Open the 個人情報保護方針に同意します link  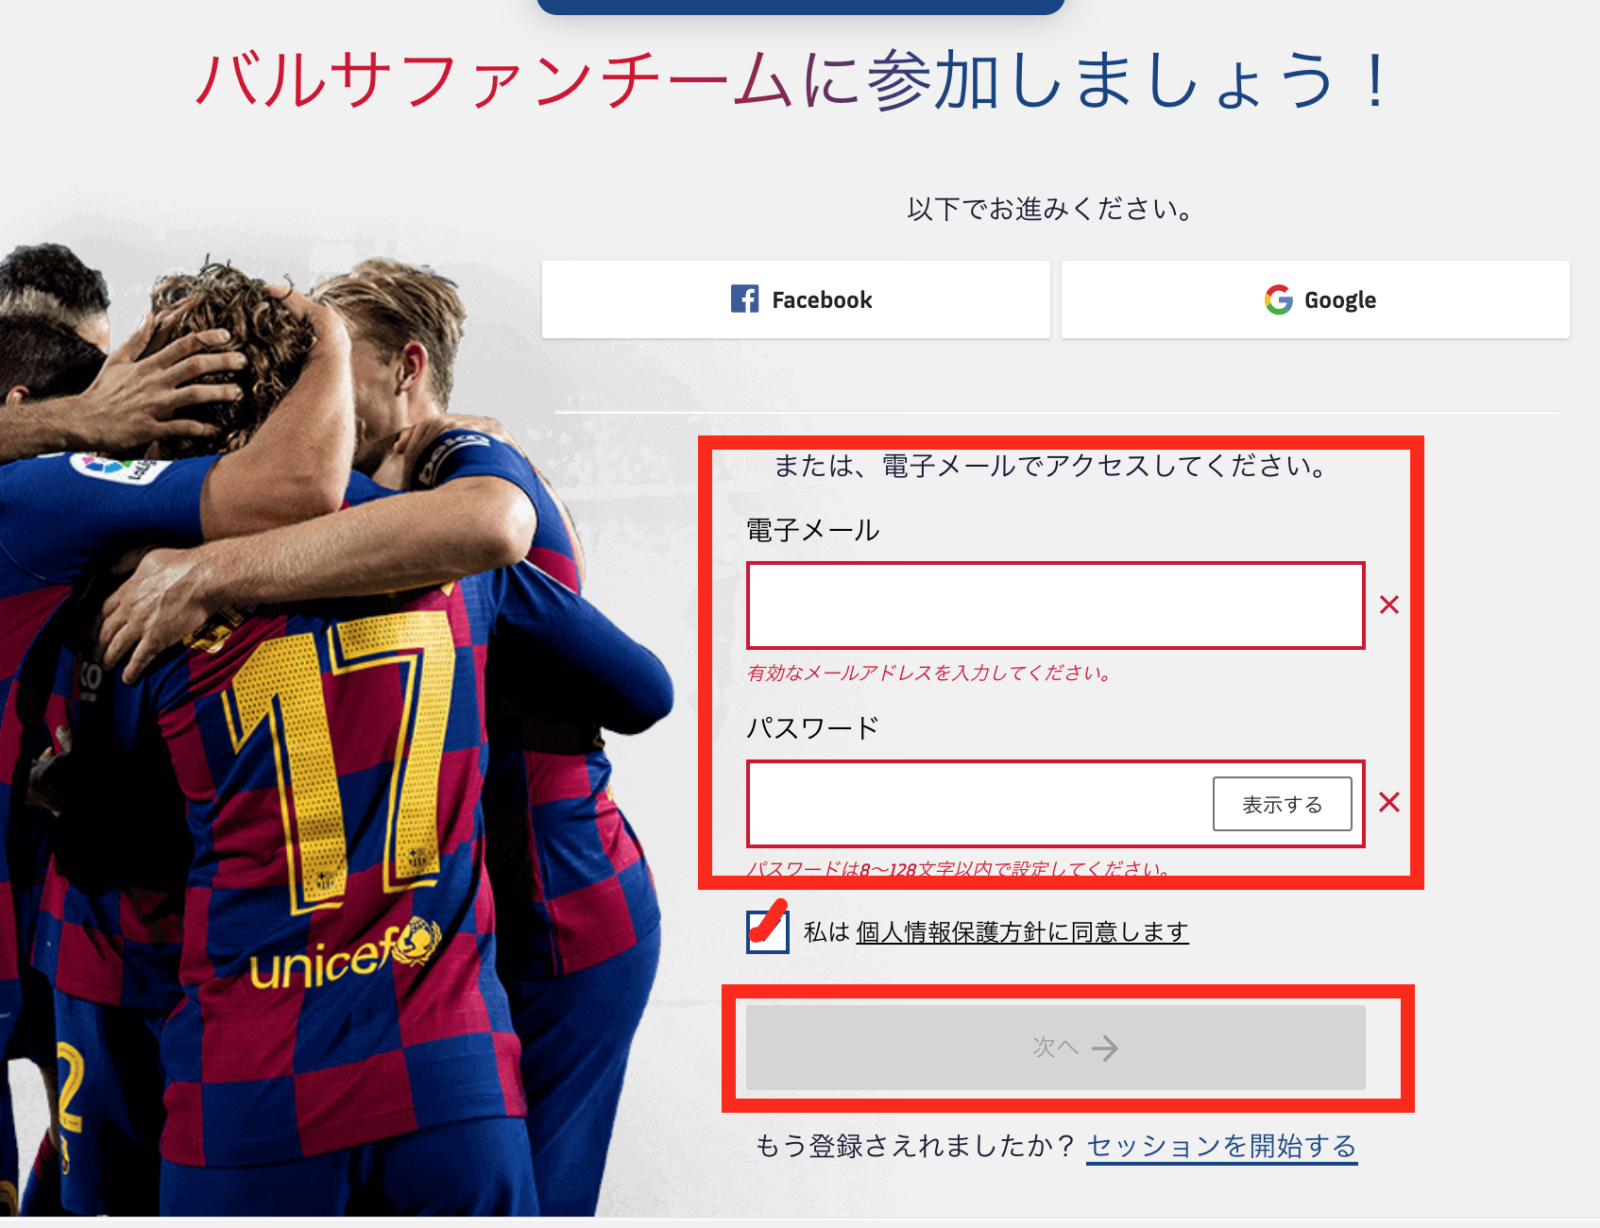(1022, 932)
